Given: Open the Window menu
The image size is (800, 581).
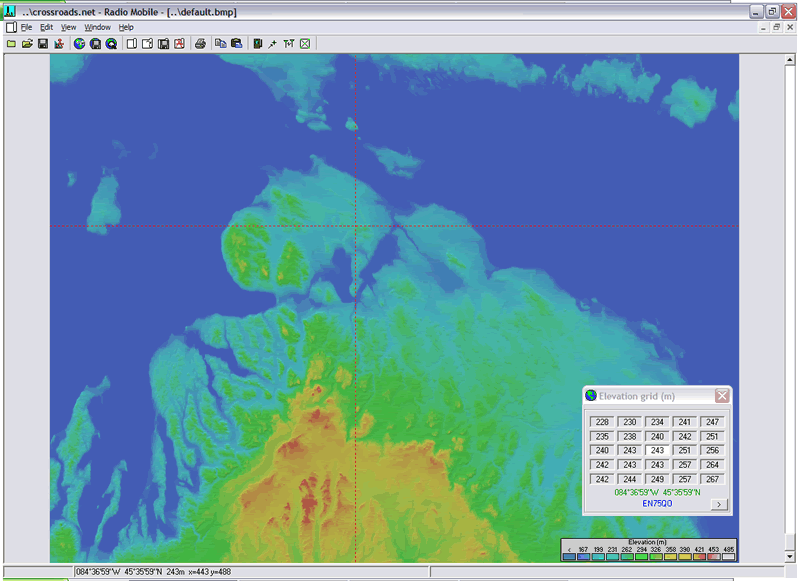Looking at the screenshot, I should pos(97,27).
